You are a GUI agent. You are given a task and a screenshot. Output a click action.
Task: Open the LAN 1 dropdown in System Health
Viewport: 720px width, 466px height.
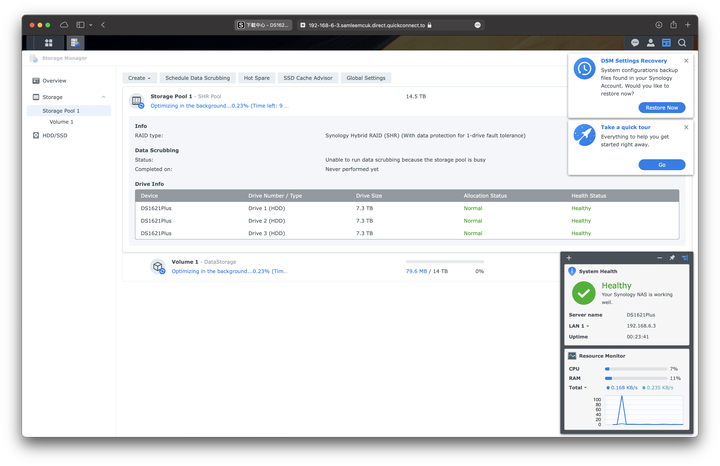coord(587,326)
